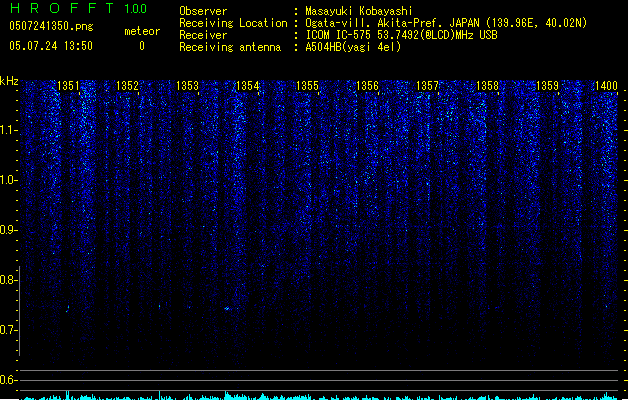This screenshot has width=629, height=400.
Task: Click the 0.6 kHz frequency axis label
Action: pyautogui.click(x=8, y=380)
